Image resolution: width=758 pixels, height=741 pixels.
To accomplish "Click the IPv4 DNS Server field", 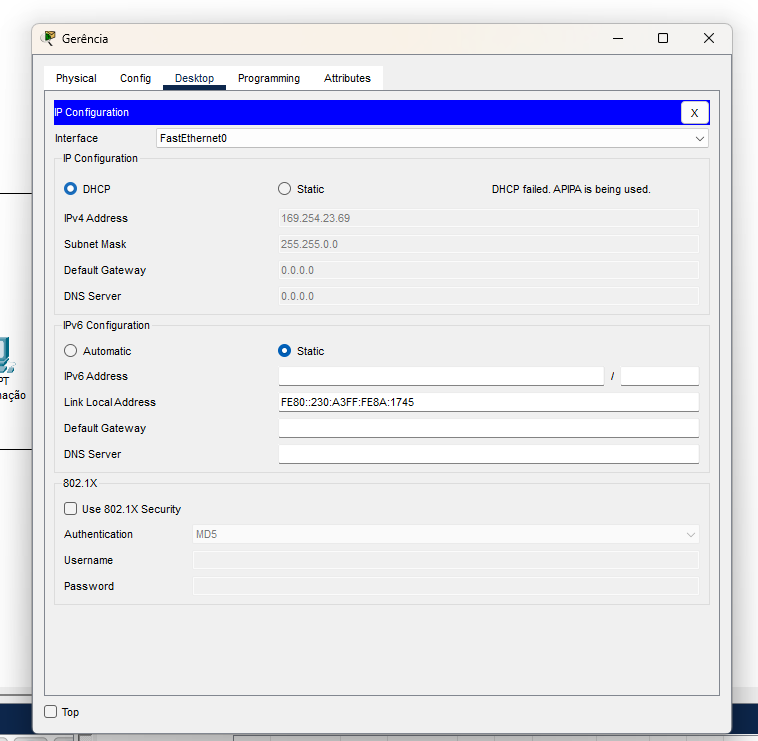I will [489, 296].
